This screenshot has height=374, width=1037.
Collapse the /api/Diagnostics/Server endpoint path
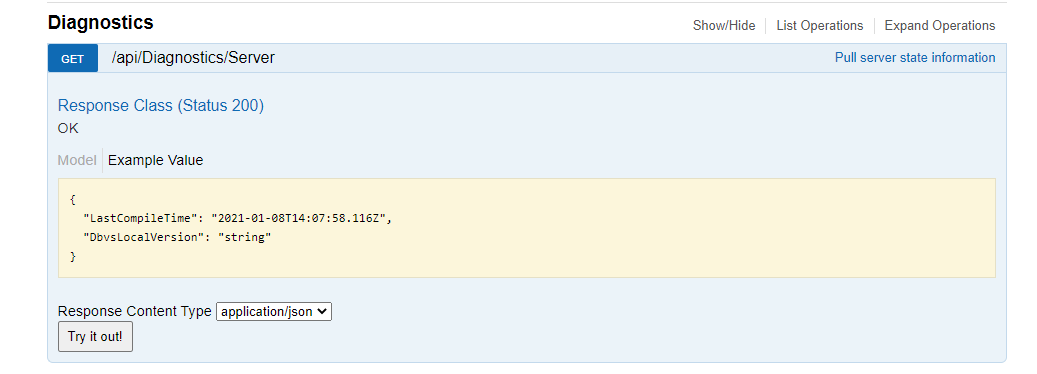click(193, 58)
